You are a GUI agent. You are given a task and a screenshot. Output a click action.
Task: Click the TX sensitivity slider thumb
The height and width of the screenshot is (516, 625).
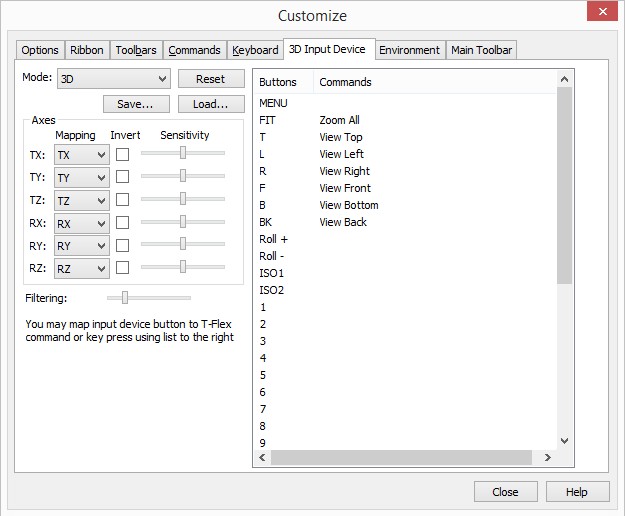coord(183,153)
